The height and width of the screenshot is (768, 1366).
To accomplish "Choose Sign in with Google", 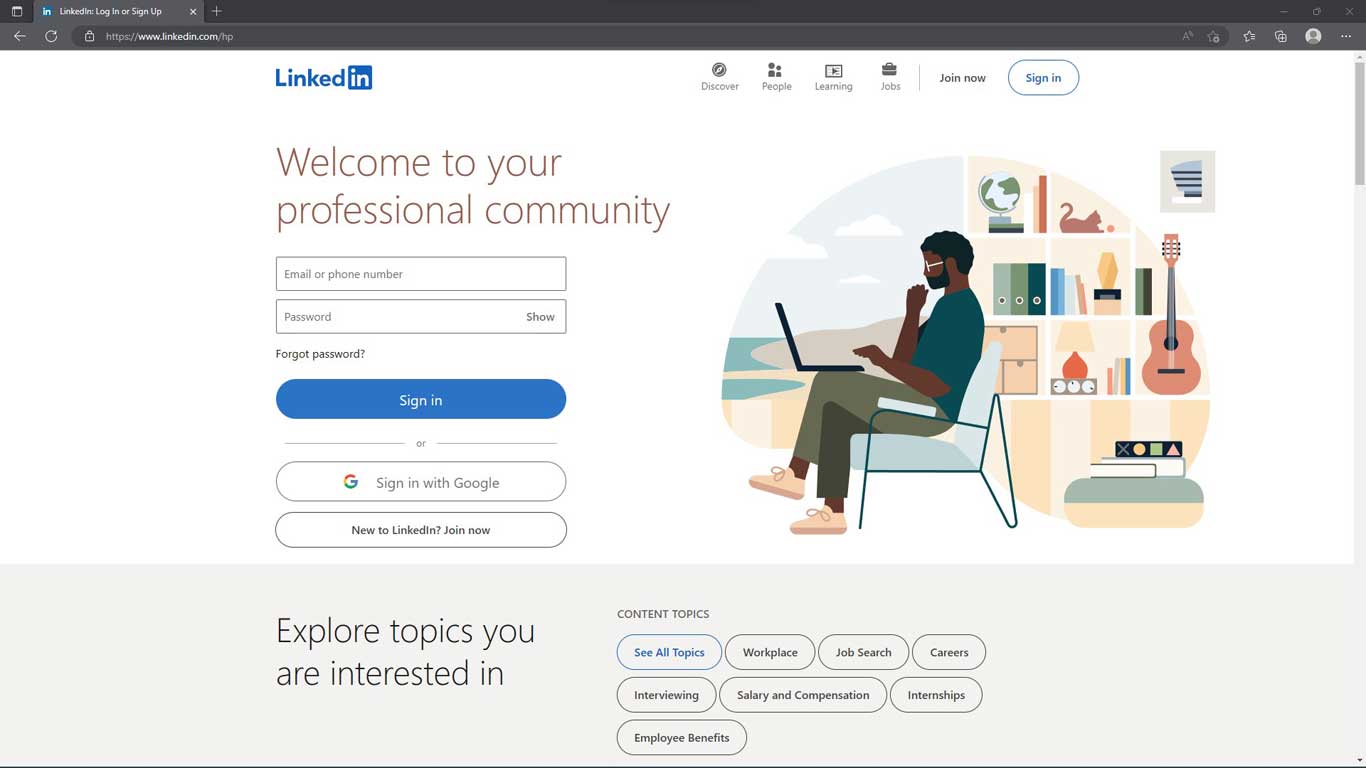I will click(421, 482).
